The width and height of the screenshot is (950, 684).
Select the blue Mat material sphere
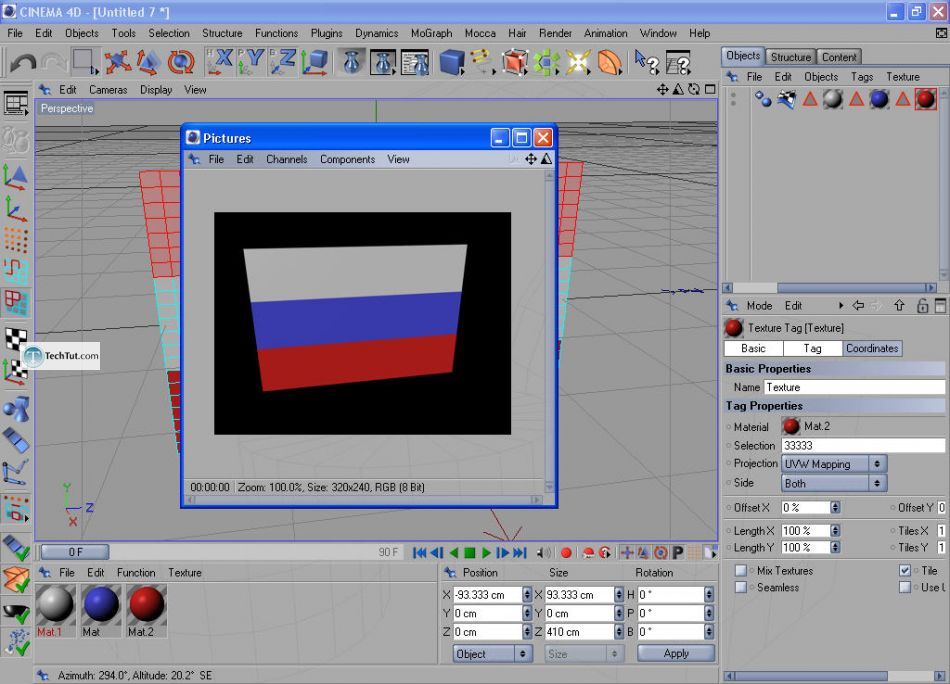(x=101, y=605)
